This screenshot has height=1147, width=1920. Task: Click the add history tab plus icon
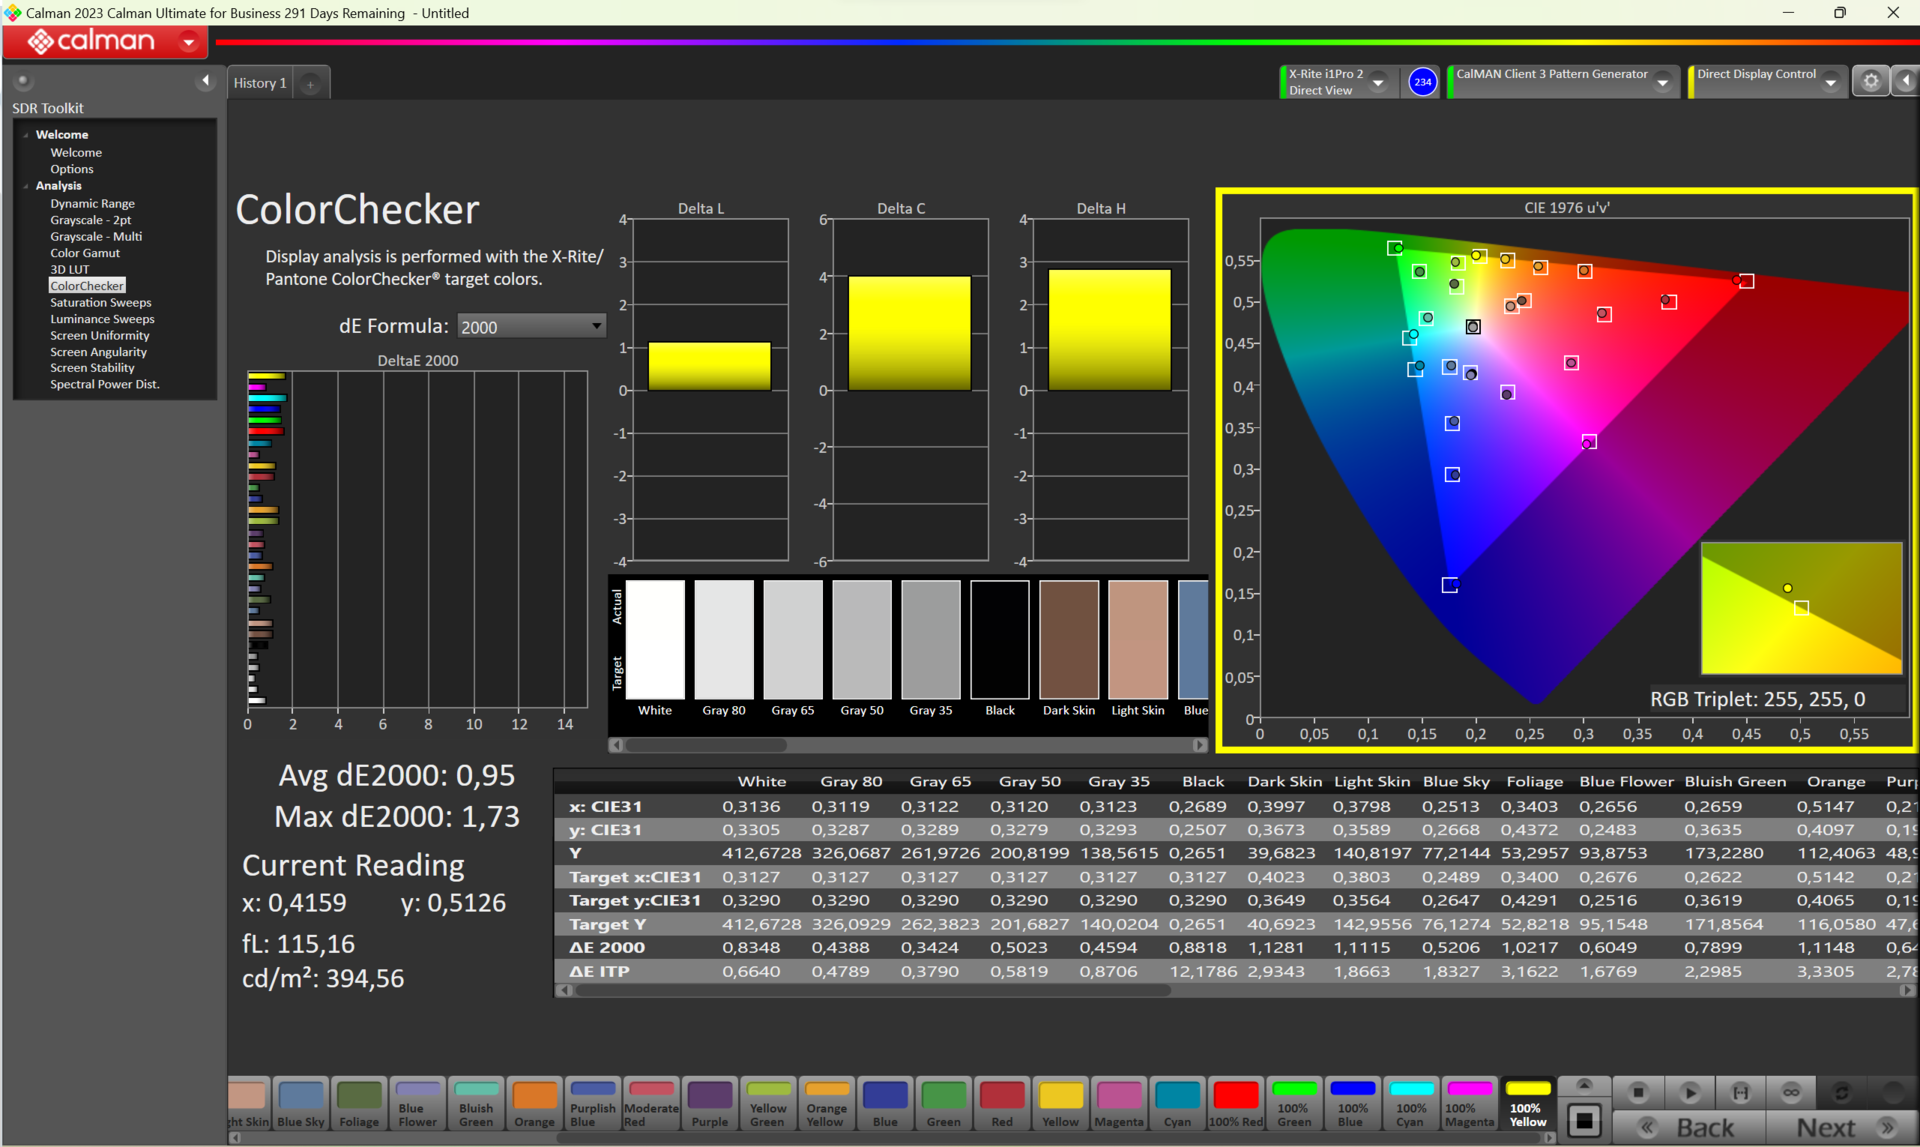click(x=310, y=84)
